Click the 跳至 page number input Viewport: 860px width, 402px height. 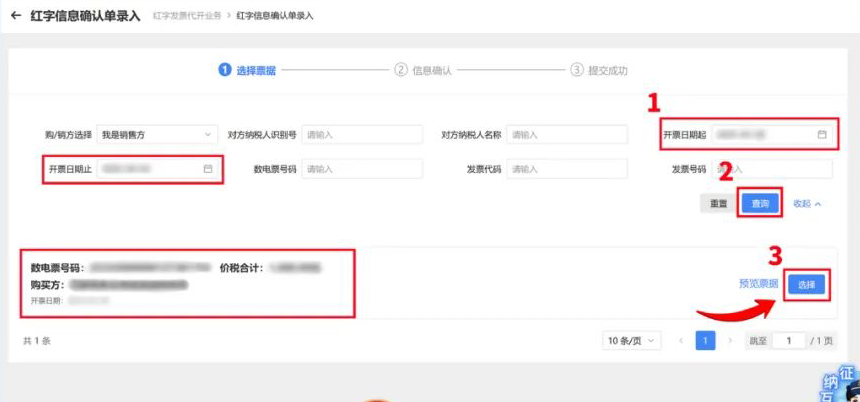789,341
